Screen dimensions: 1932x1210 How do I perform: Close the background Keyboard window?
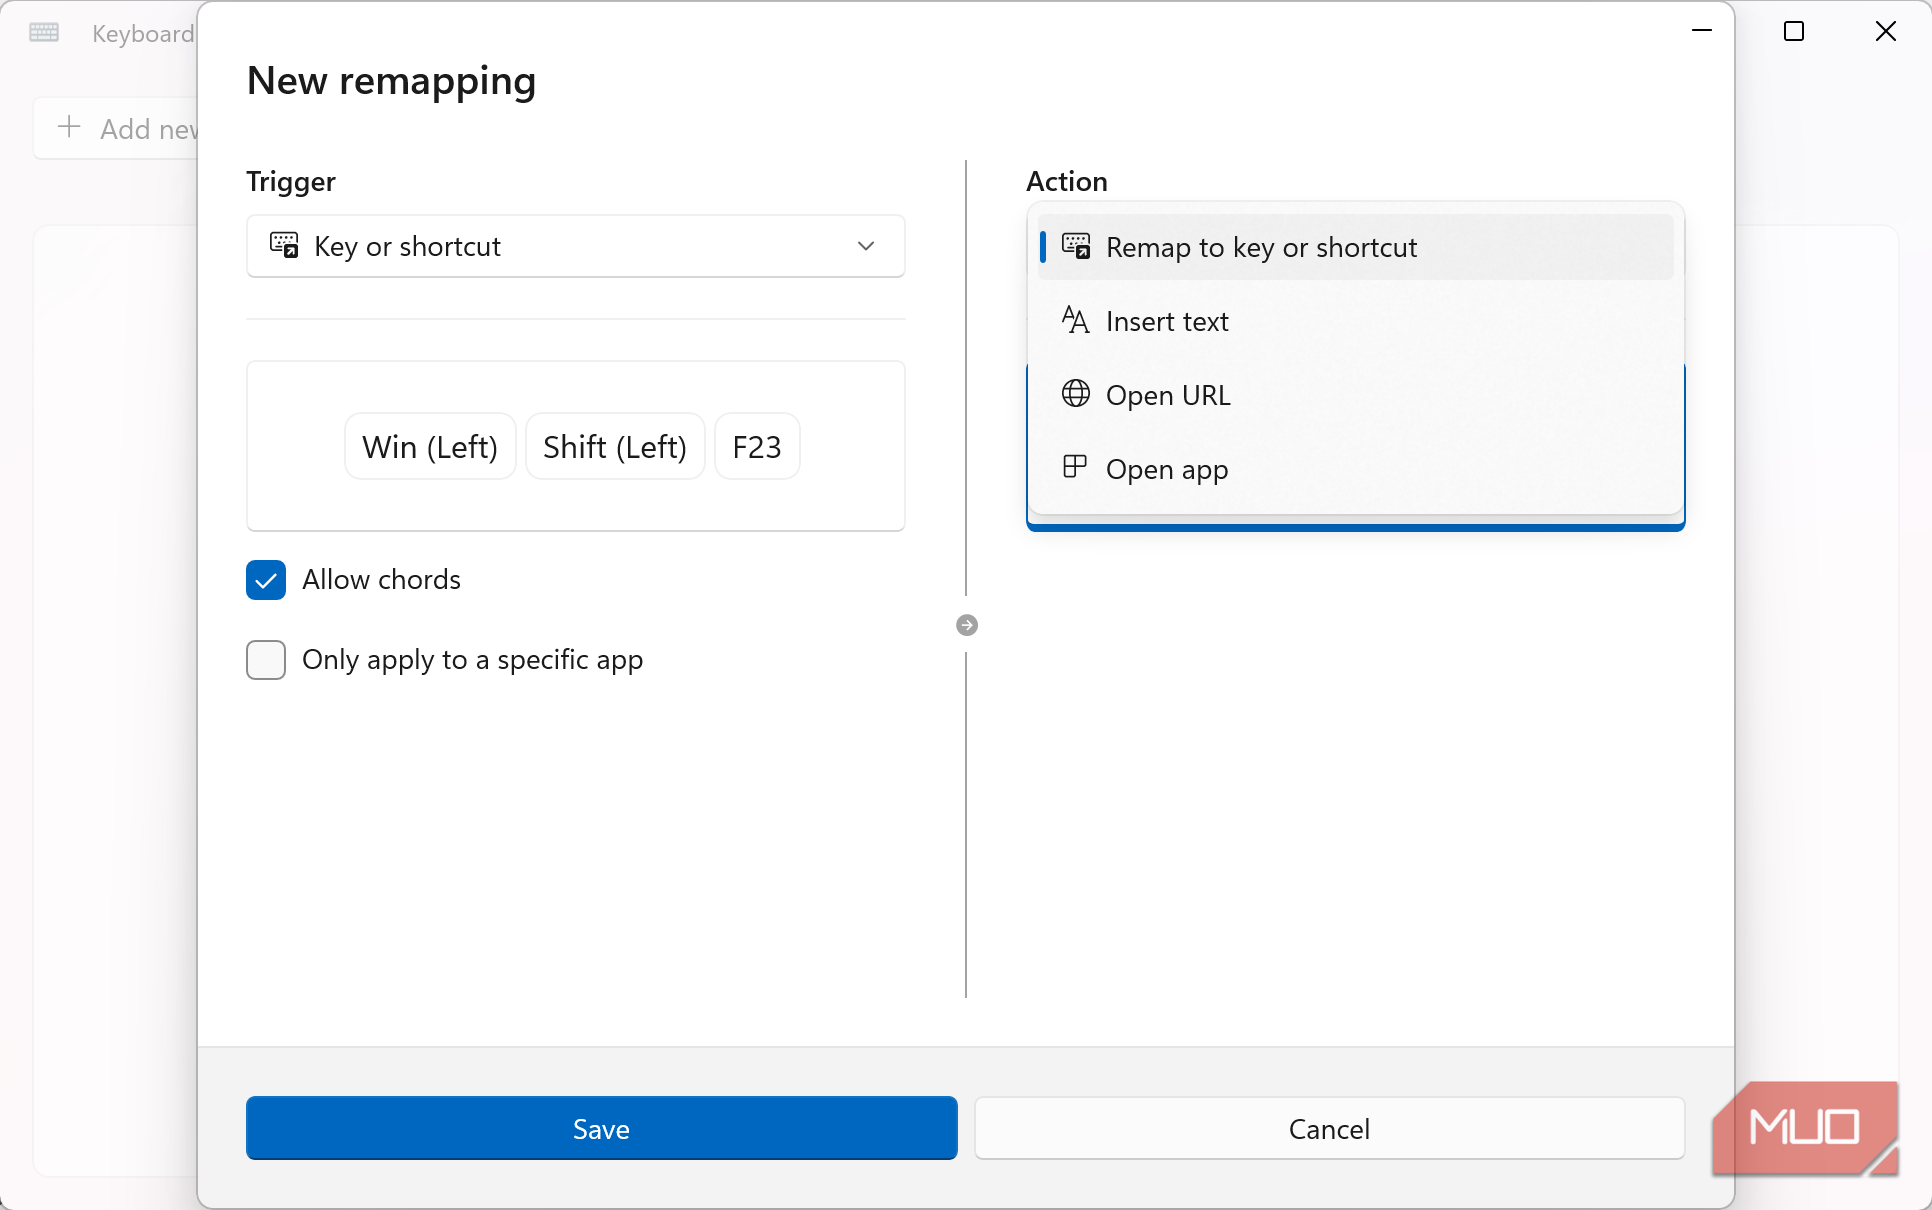tap(1886, 31)
